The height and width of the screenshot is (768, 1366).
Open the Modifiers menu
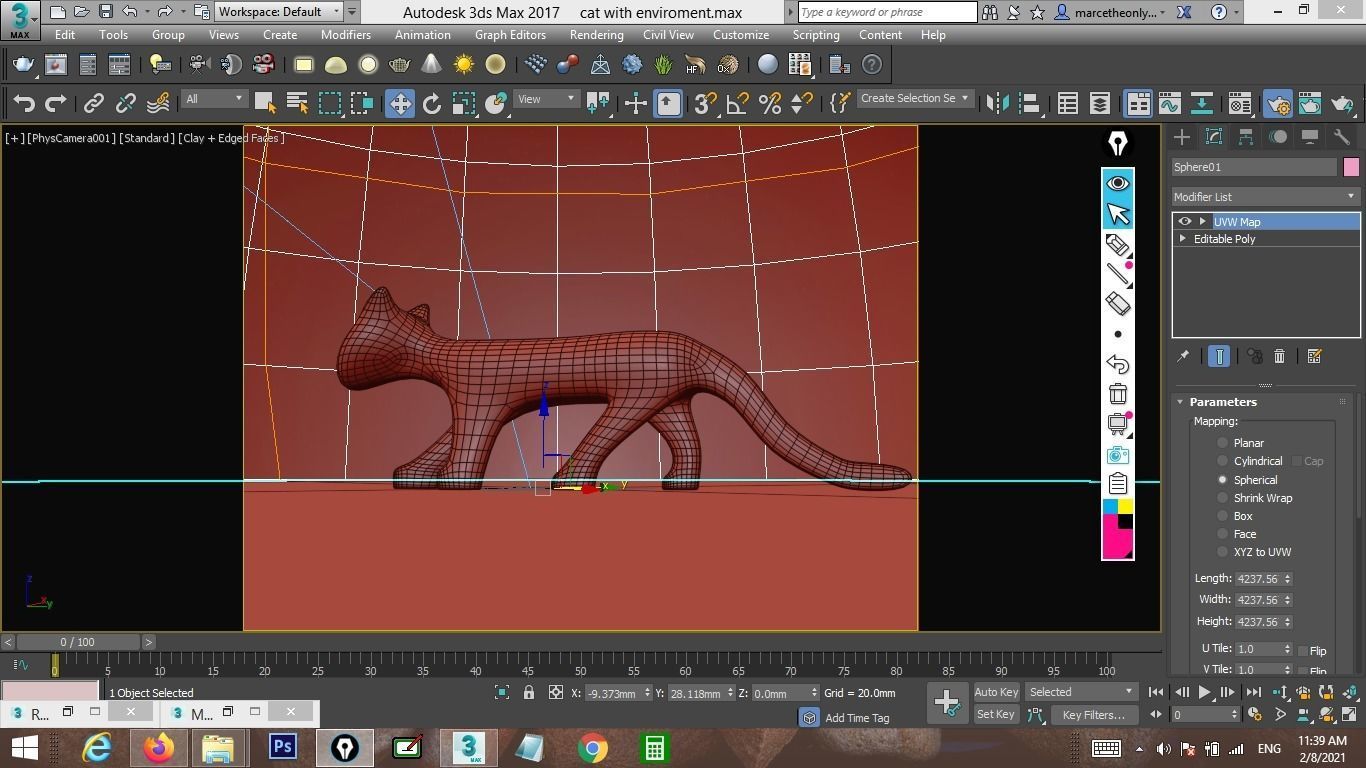point(346,35)
